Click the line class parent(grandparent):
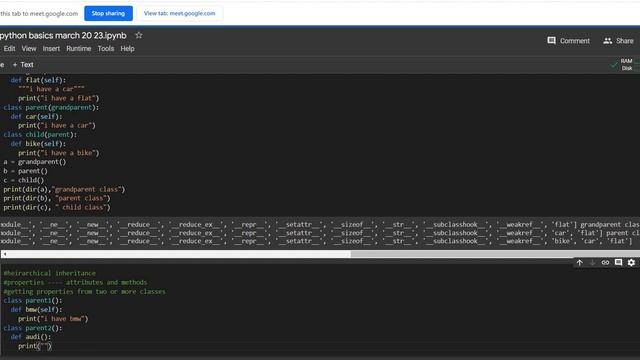The width and height of the screenshot is (640, 360). [51, 107]
